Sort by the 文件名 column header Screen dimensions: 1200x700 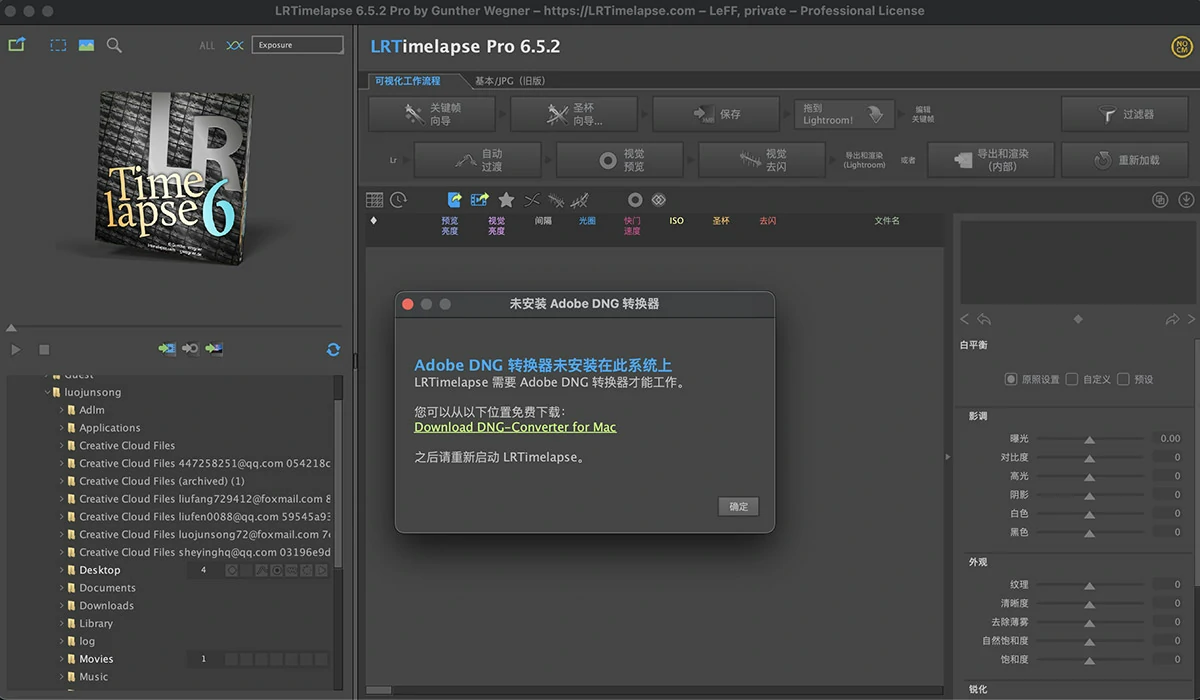tap(887, 220)
